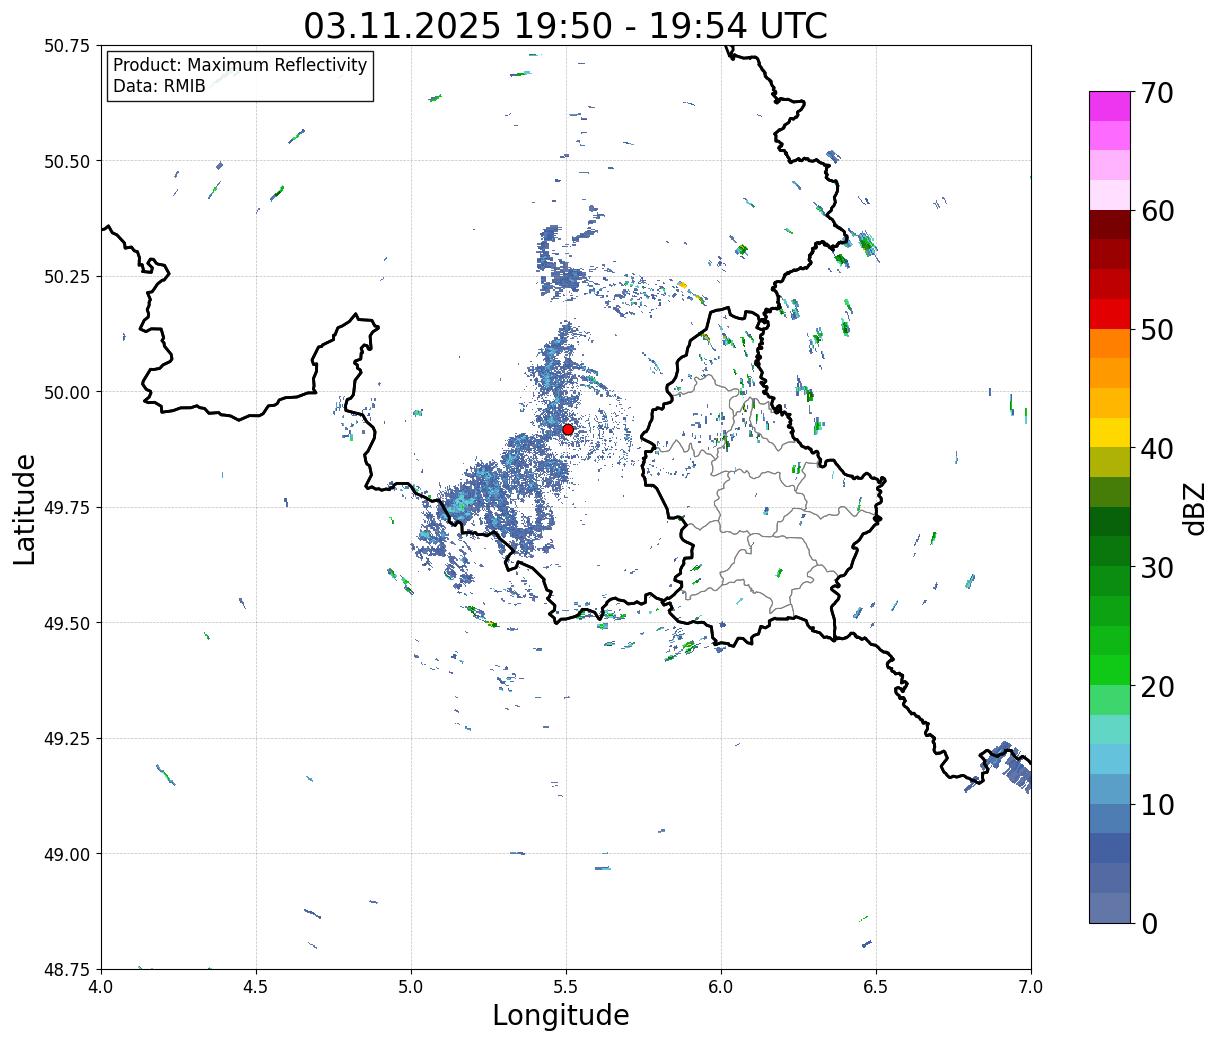Click the colorbar tick label 30
1219x1040 pixels.
pos(1156,568)
